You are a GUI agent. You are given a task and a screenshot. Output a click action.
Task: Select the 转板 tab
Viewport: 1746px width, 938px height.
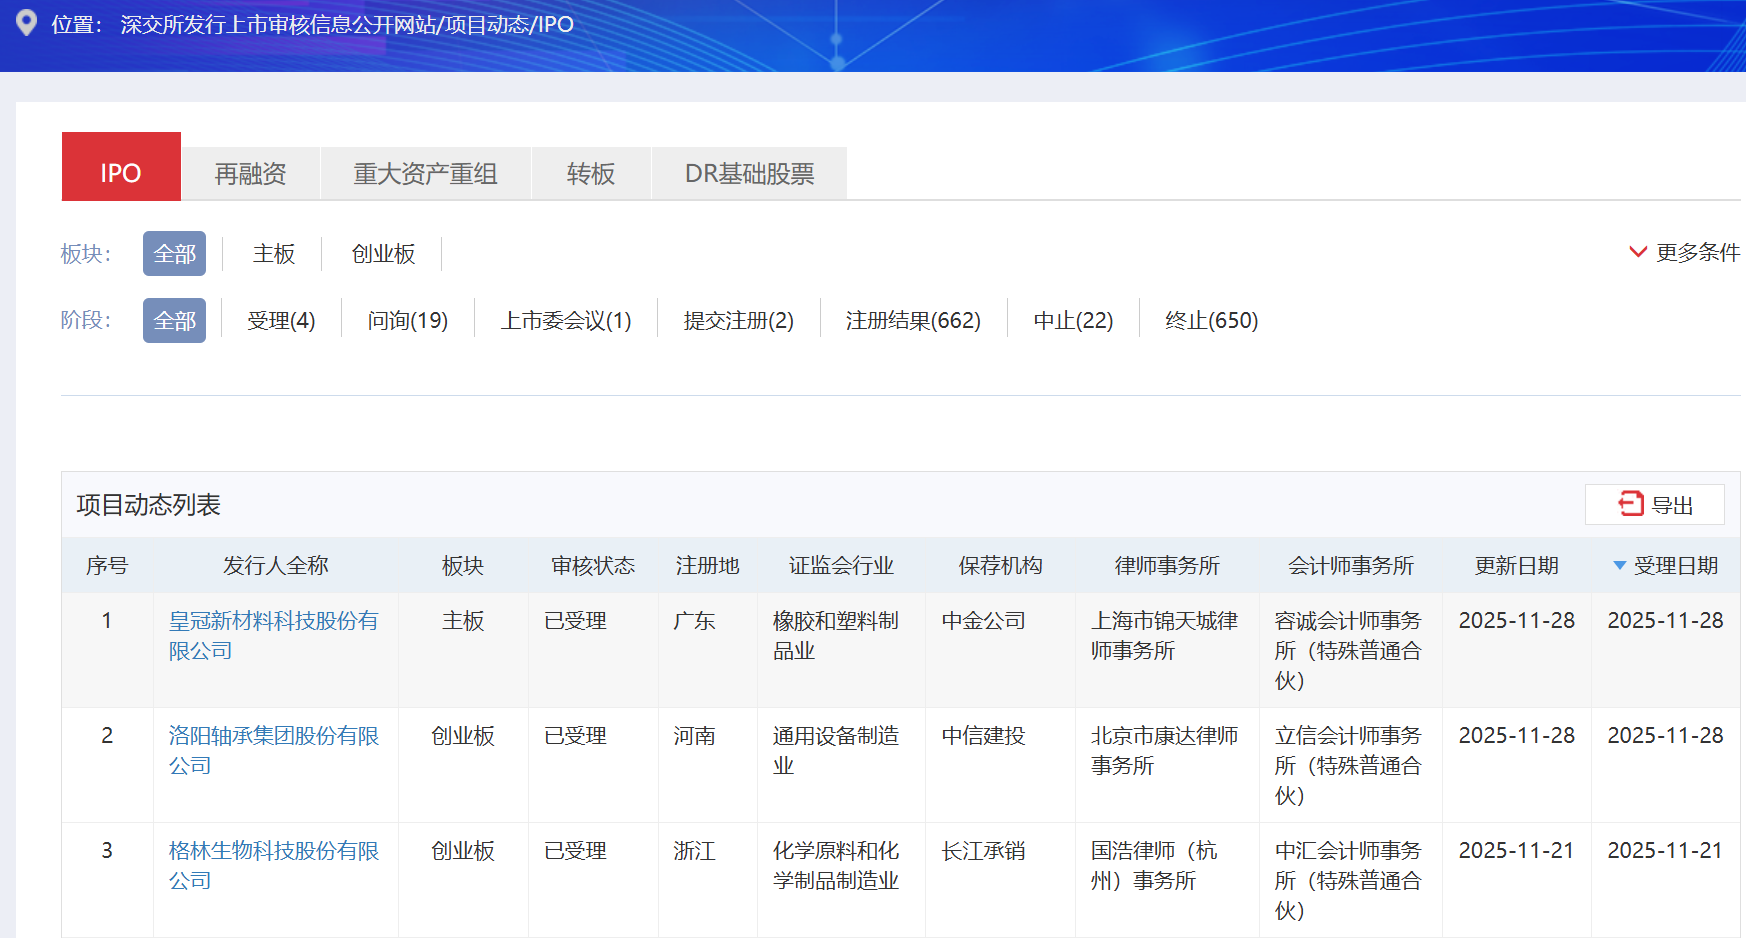coord(590,174)
